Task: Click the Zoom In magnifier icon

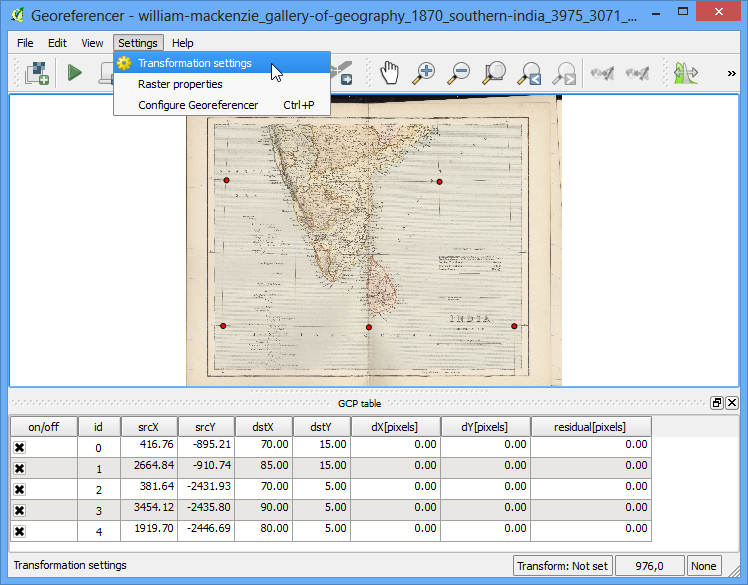Action: (x=424, y=73)
